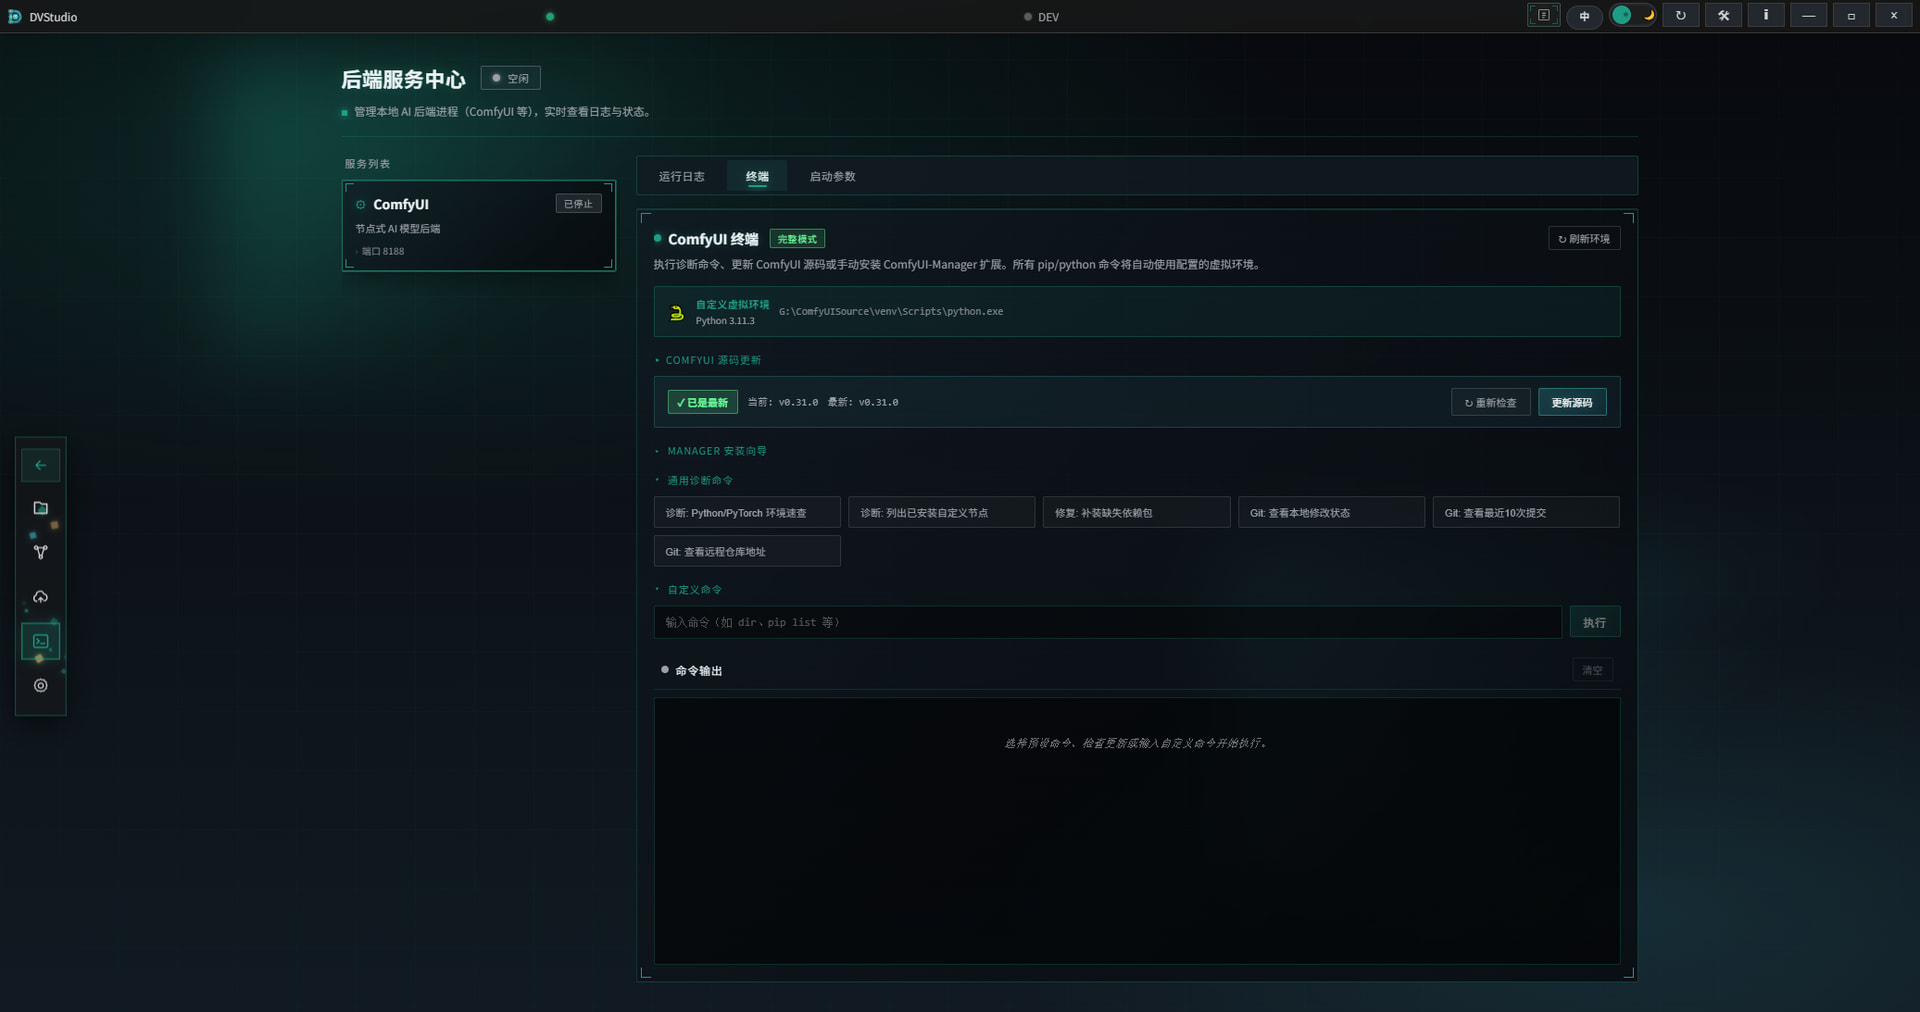Run 诊断: Python/PyTorch 环境速查
Image resolution: width=1920 pixels, height=1012 pixels.
coord(747,512)
